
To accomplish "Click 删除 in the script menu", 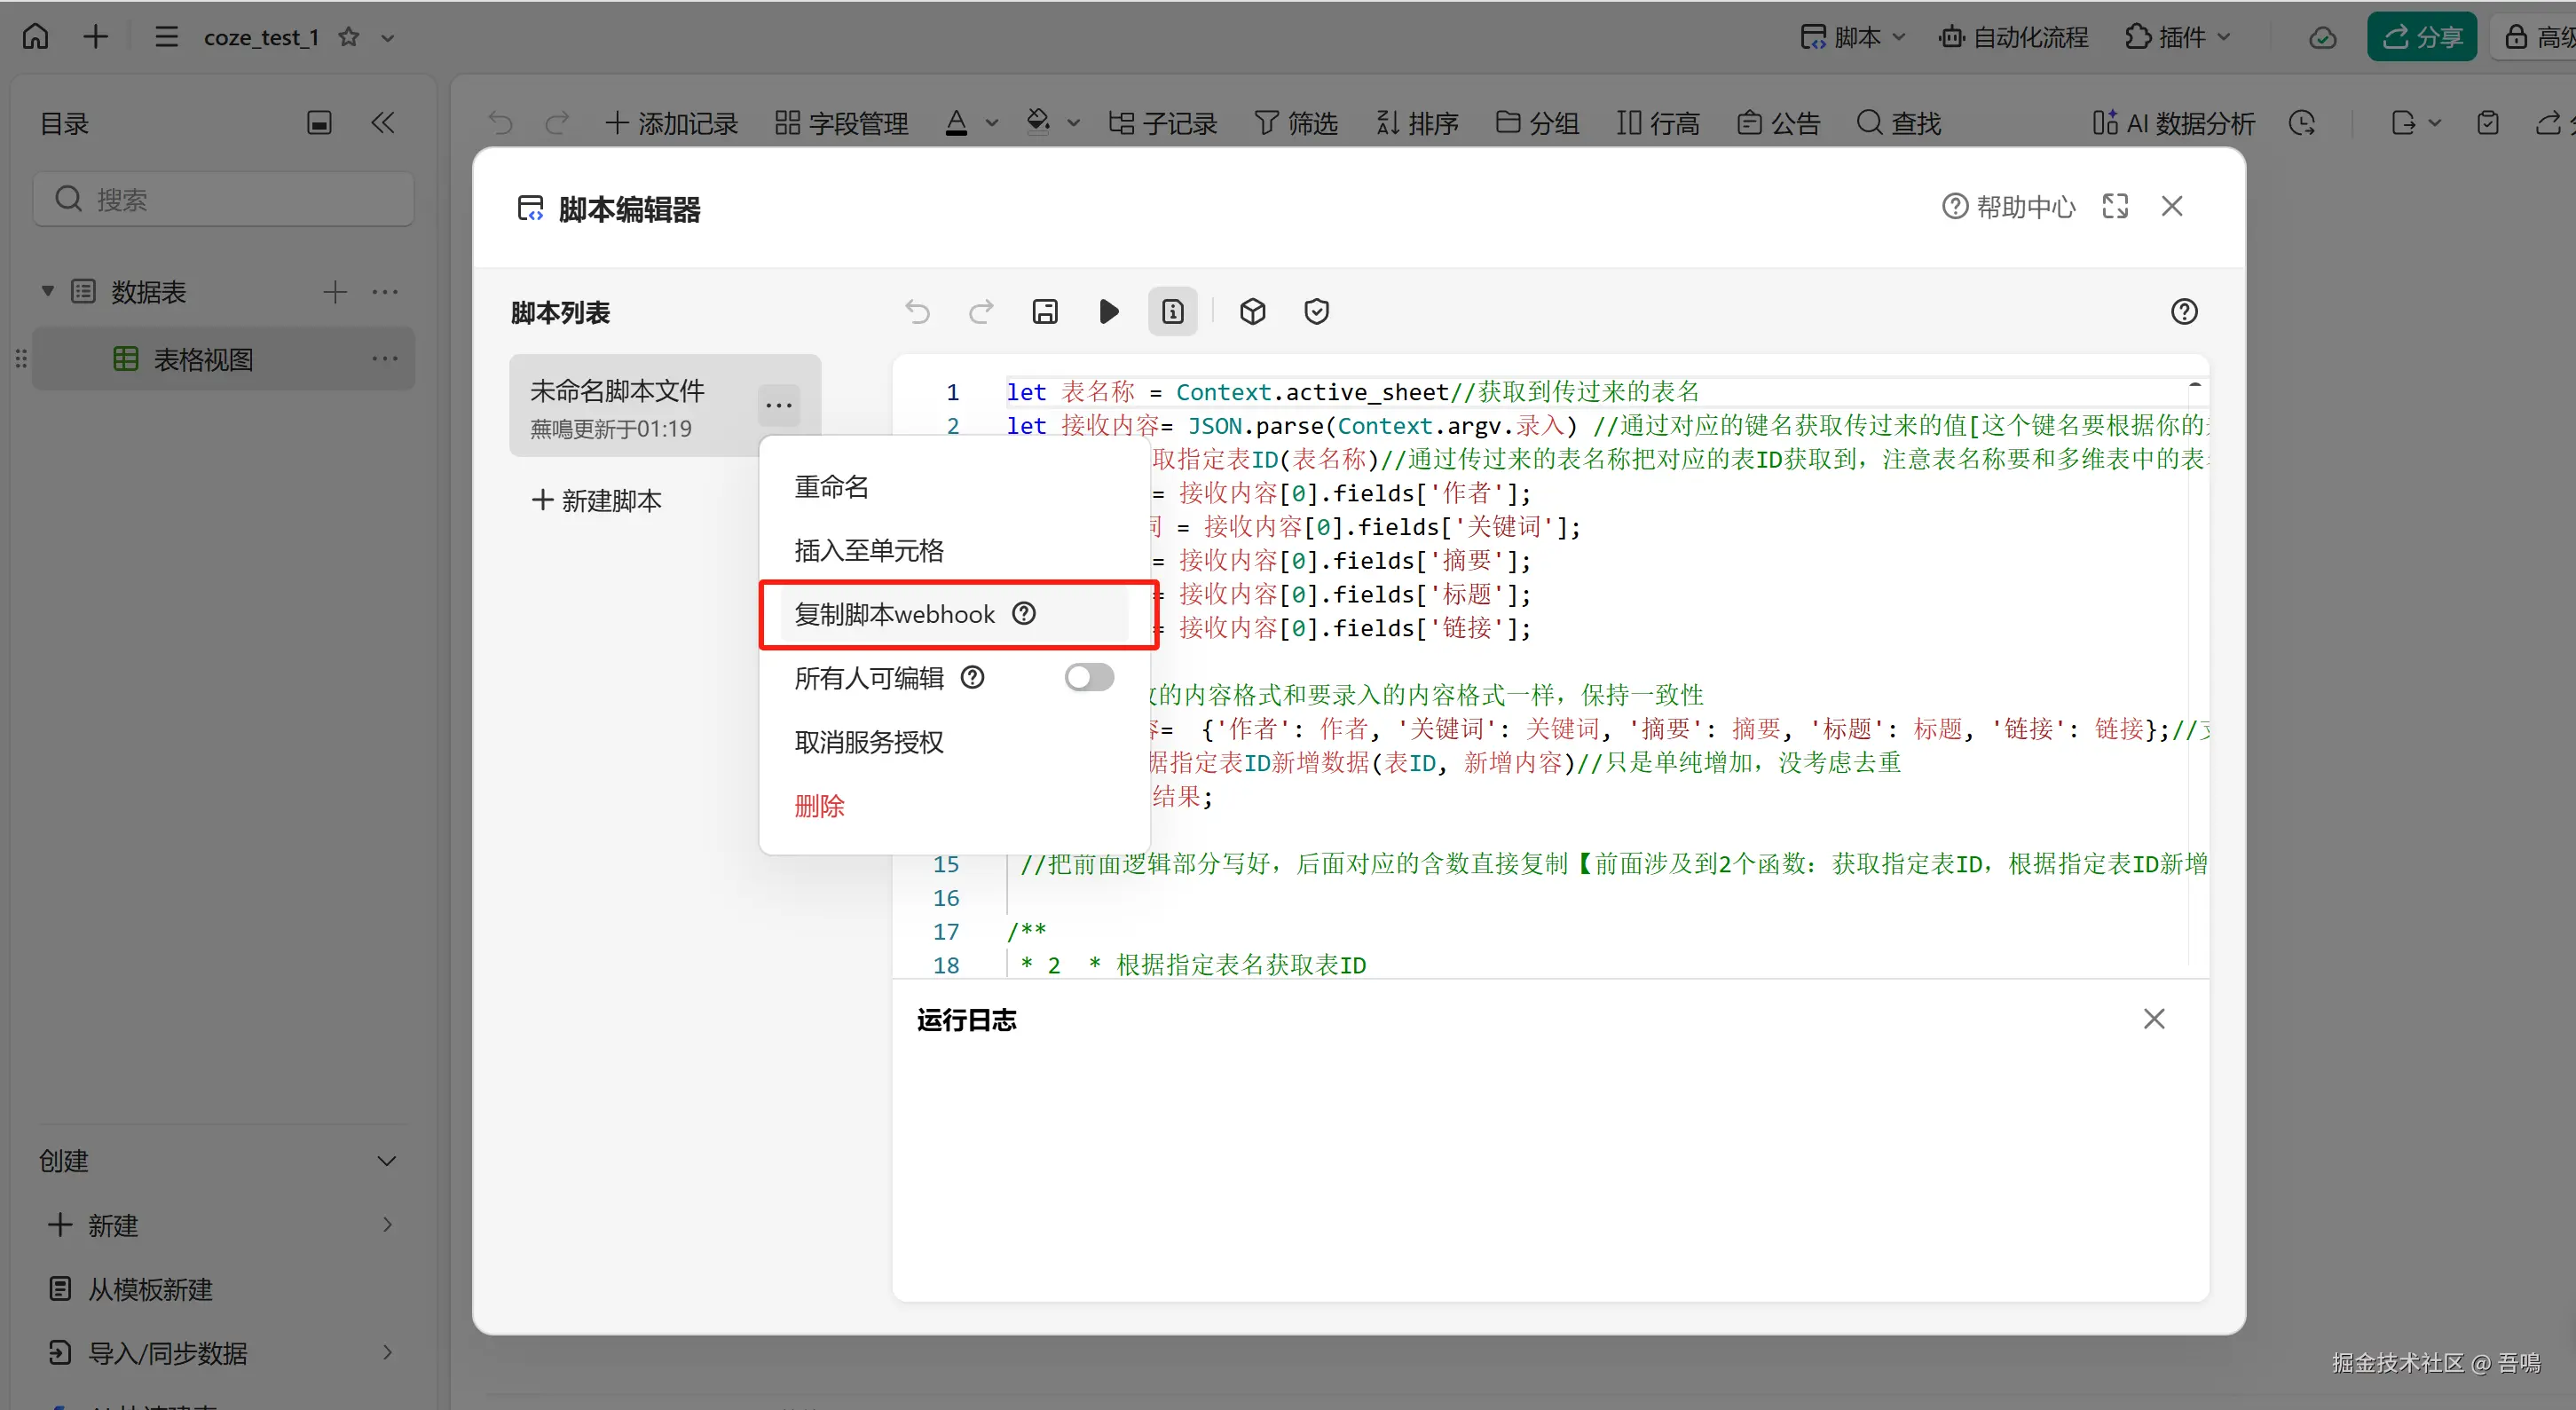I will point(819,806).
